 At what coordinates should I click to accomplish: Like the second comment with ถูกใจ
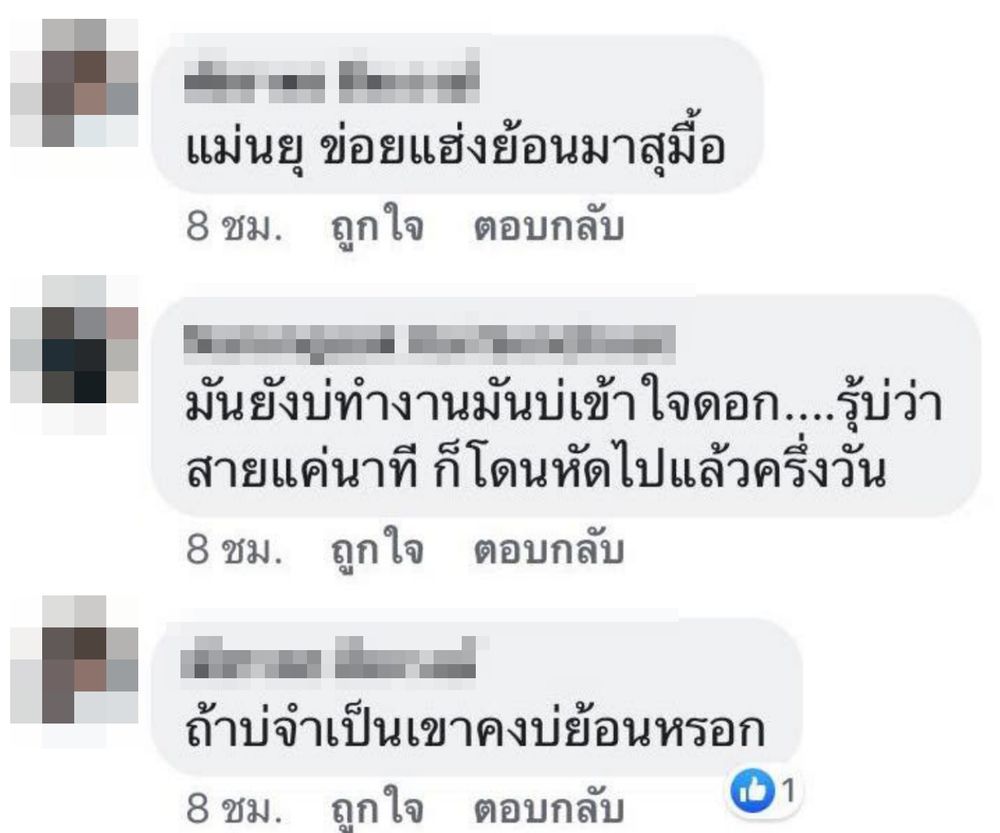tap(378, 550)
